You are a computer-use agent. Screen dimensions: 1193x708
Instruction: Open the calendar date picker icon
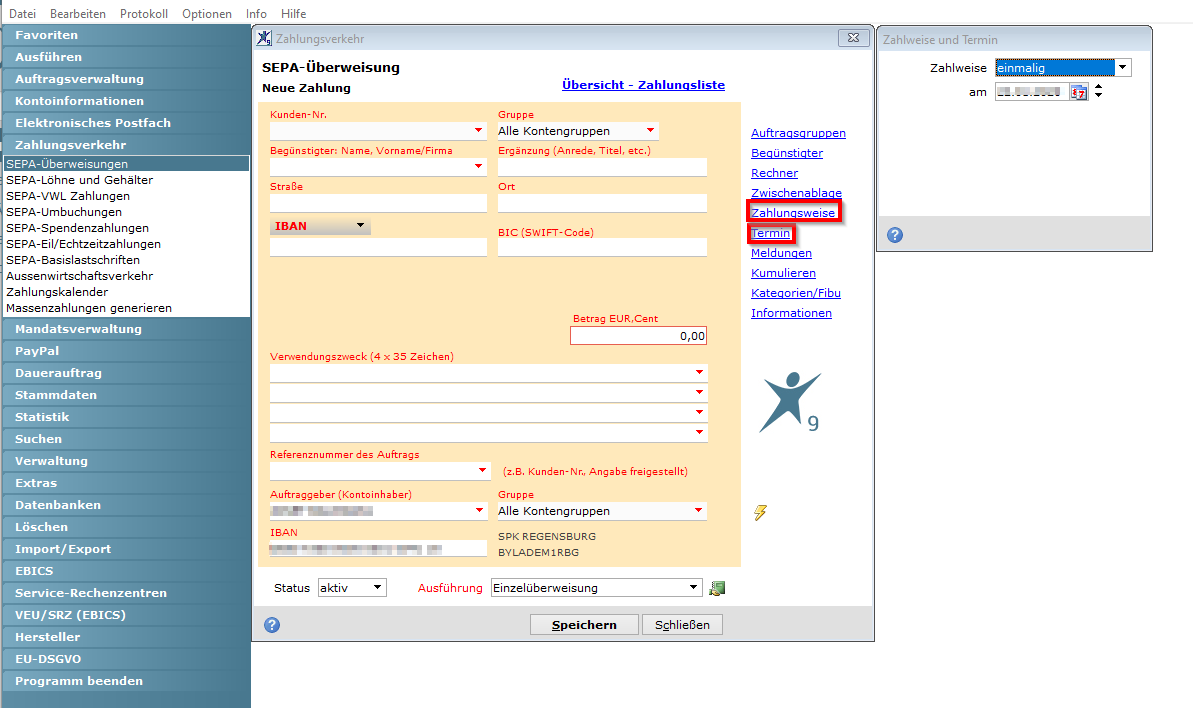tap(1079, 92)
